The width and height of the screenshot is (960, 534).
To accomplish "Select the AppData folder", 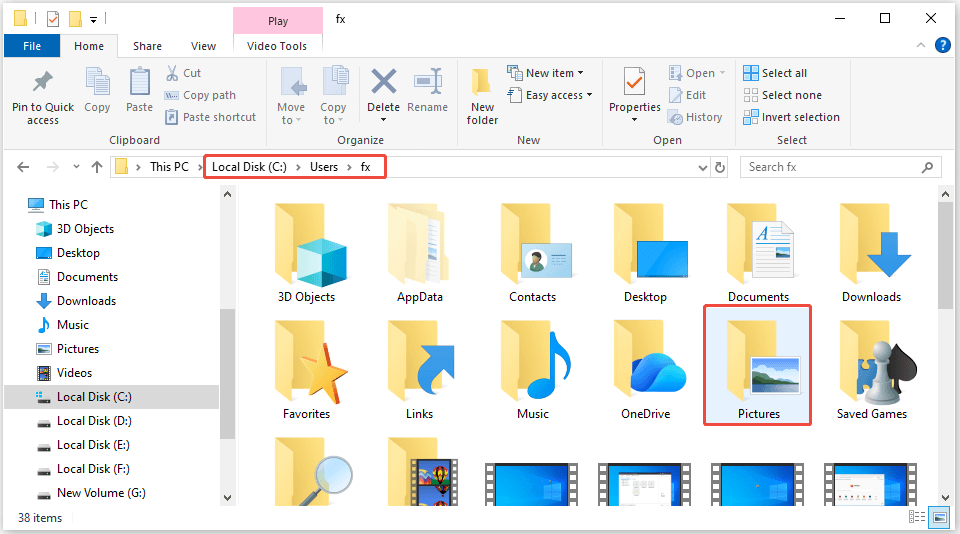I will point(419,253).
